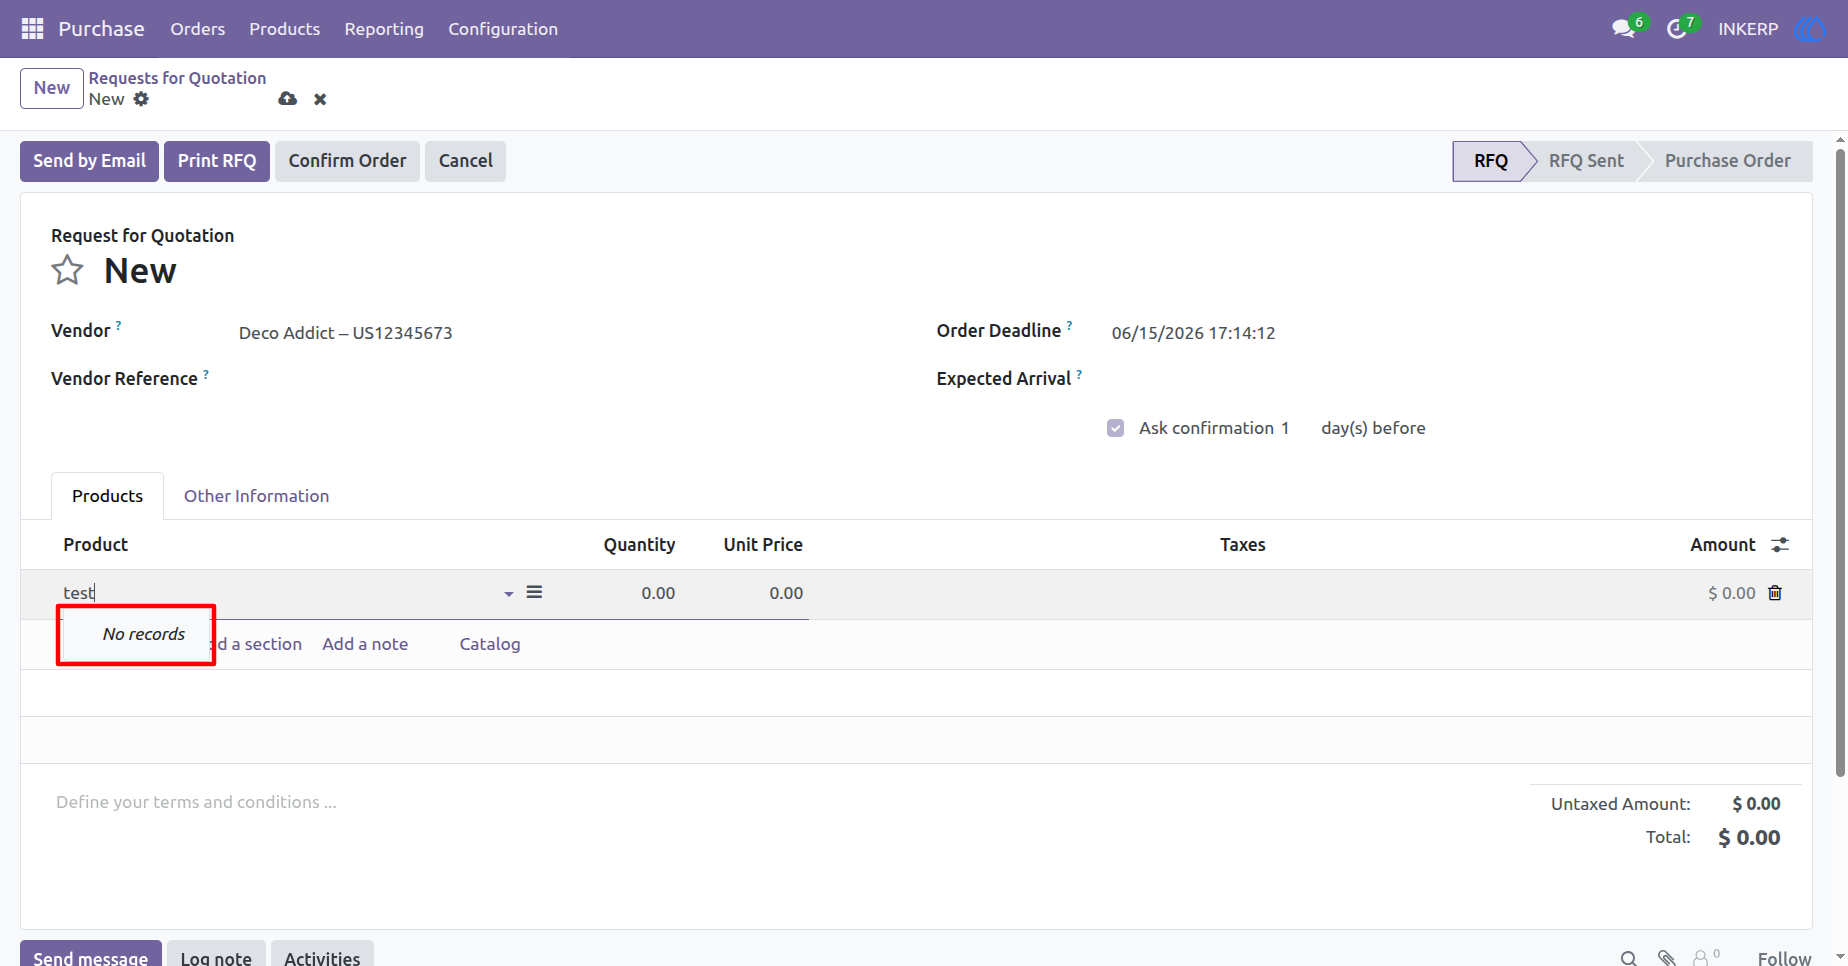Open the Reporting menu
This screenshot has height=966, width=1848.
point(384,29)
